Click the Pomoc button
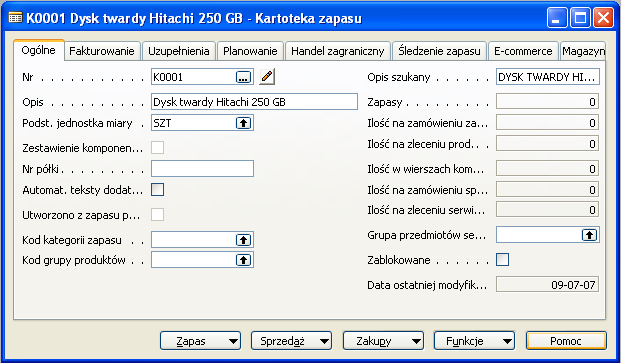The width and height of the screenshot is (621, 363). (566, 341)
